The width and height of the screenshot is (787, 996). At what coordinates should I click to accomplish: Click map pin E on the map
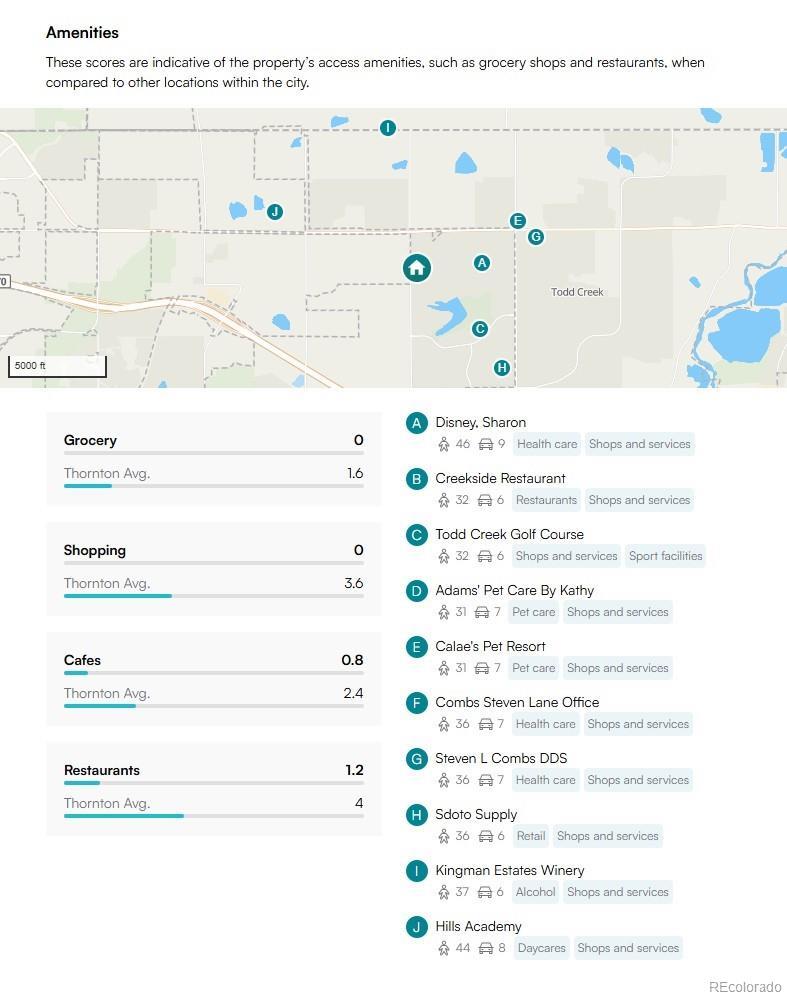[517, 221]
